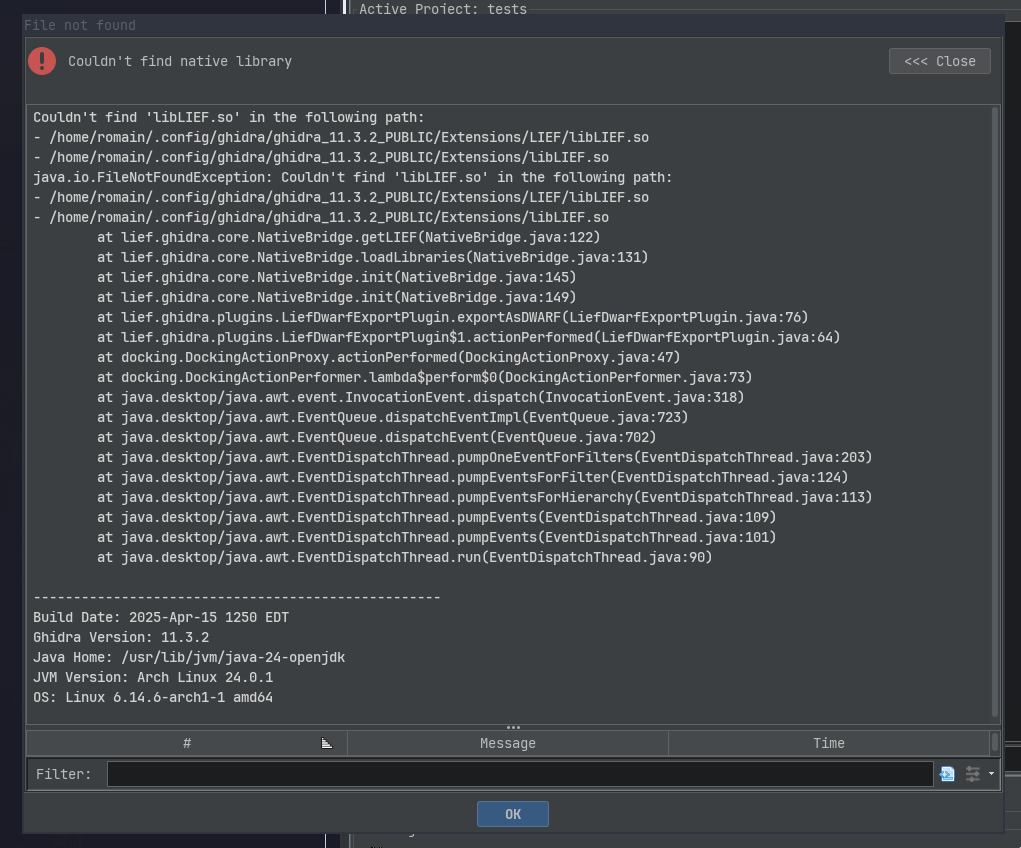
Task: Click the java.io.FileNotFoundException line
Action: click(x=352, y=177)
